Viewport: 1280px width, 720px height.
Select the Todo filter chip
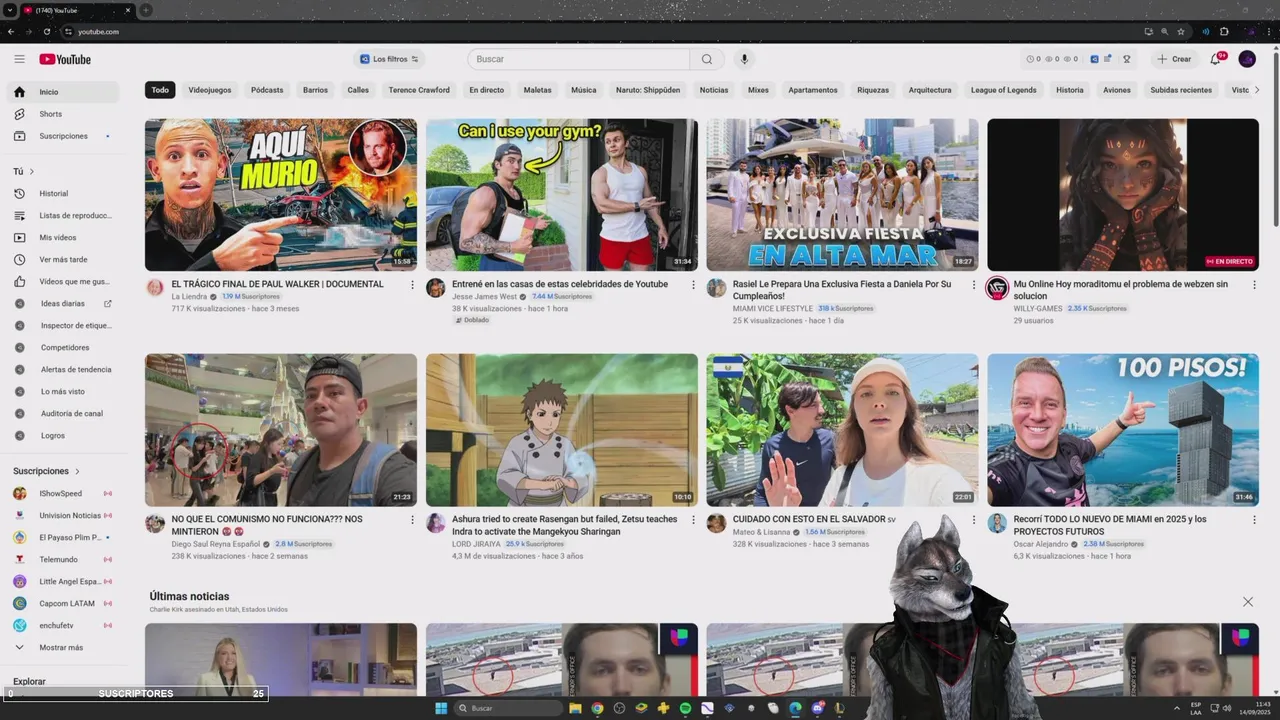click(x=160, y=90)
